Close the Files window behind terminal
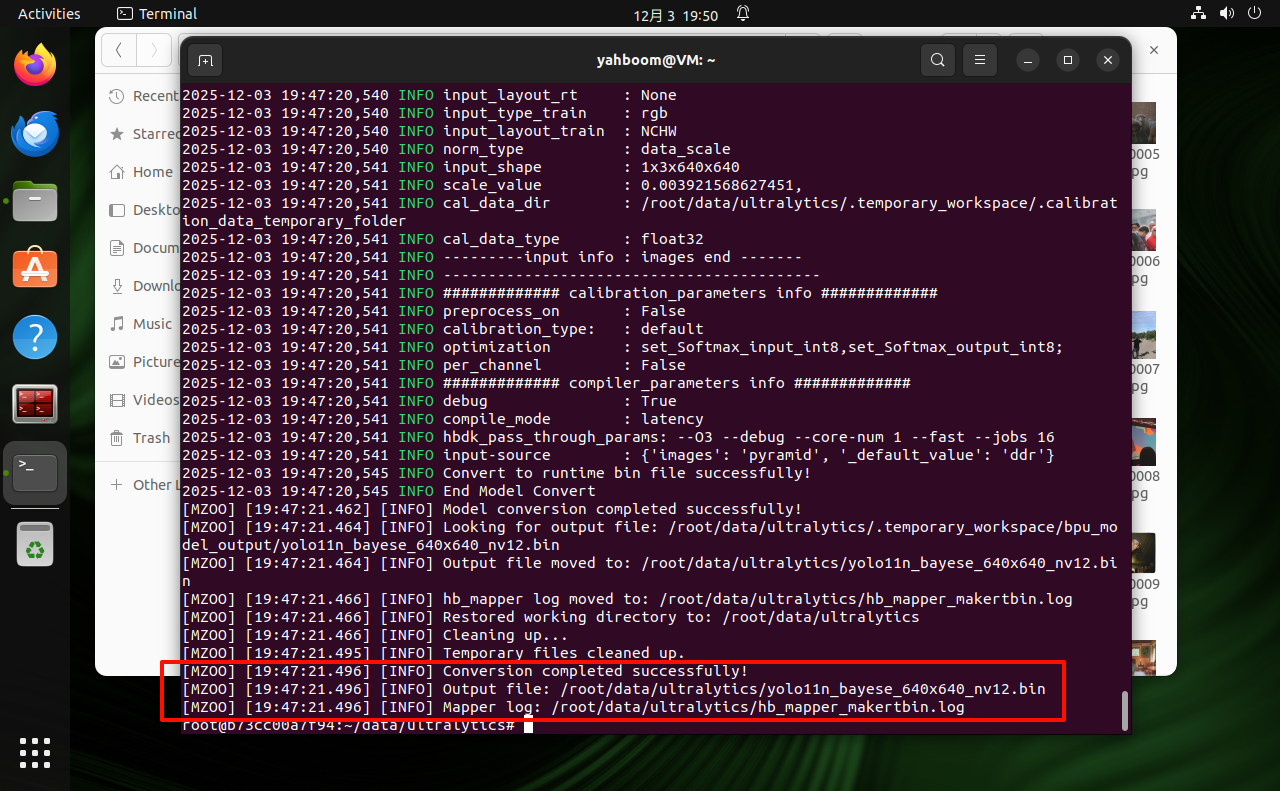The width and height of the screenshot is (1280, 791). click(x=1154, y=49)
